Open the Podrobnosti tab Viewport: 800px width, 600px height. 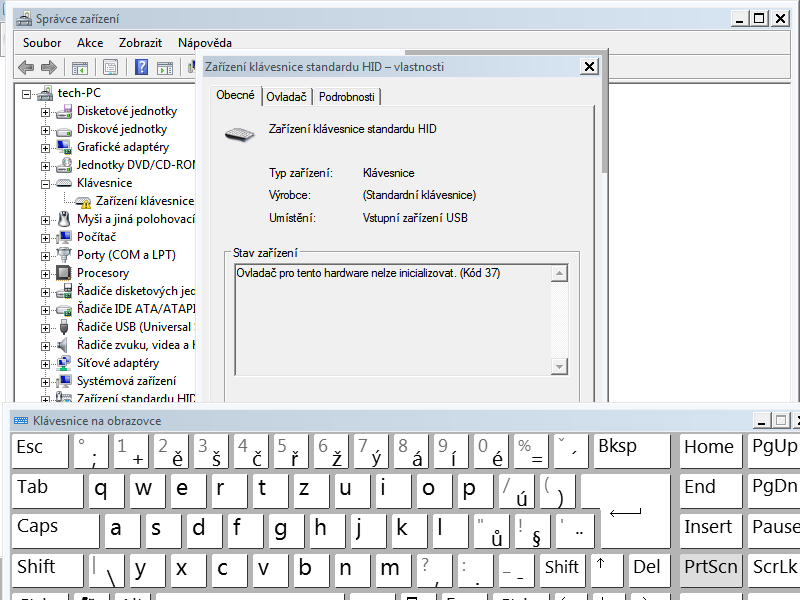[x=347, y=97]
